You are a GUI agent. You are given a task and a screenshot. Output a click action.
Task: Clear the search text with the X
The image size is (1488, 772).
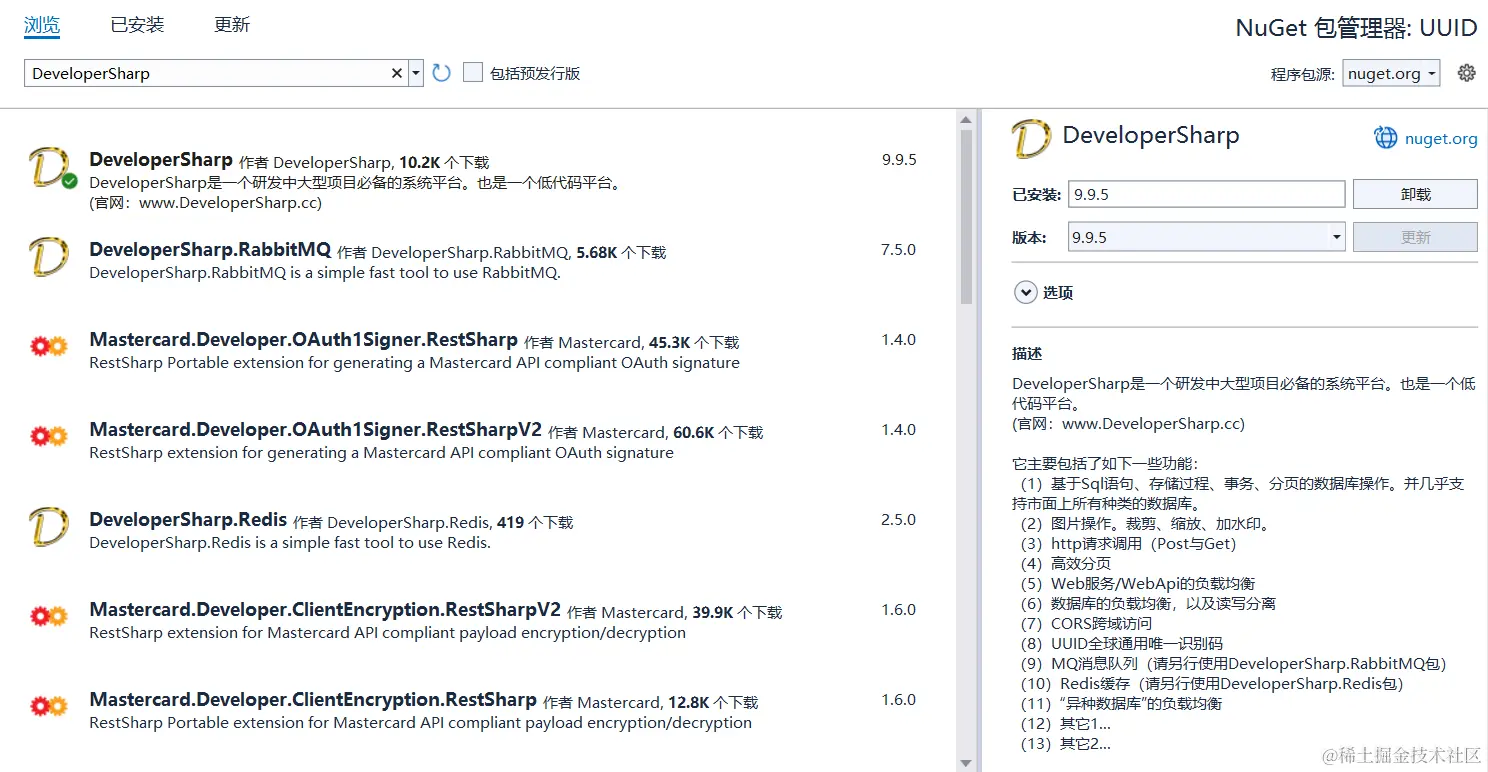[x=397, y=73]
